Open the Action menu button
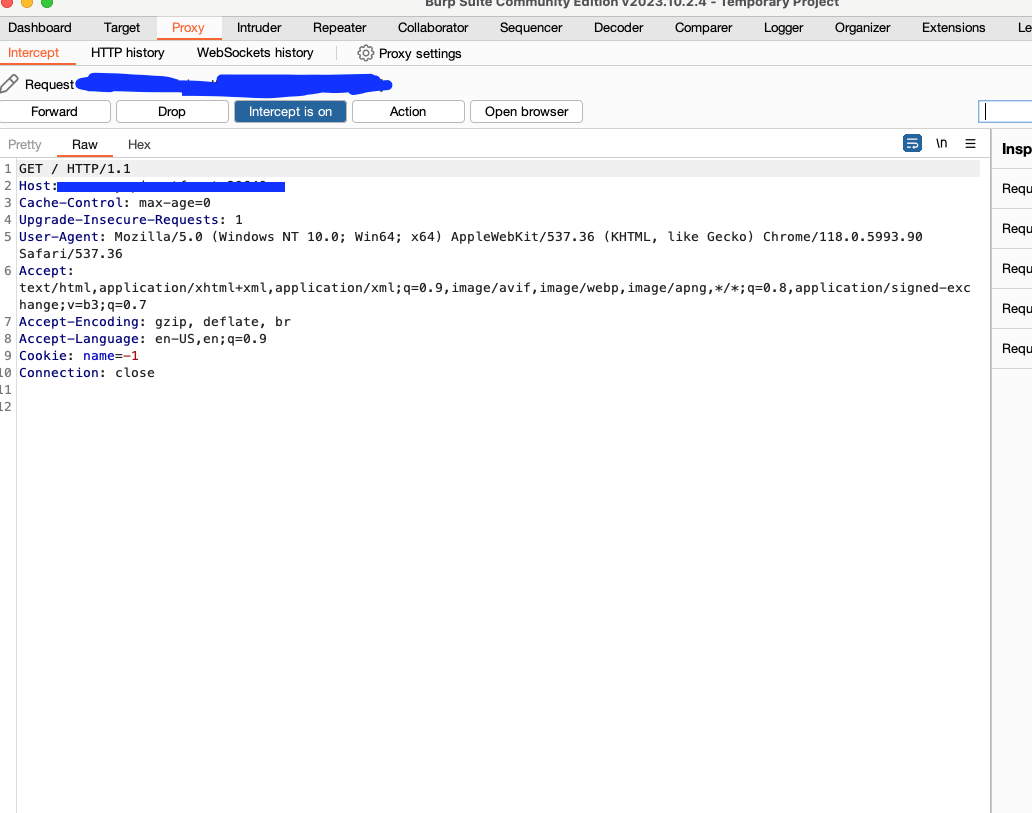Viewport: 1032px width, 813px height. (x=408, y=111)
